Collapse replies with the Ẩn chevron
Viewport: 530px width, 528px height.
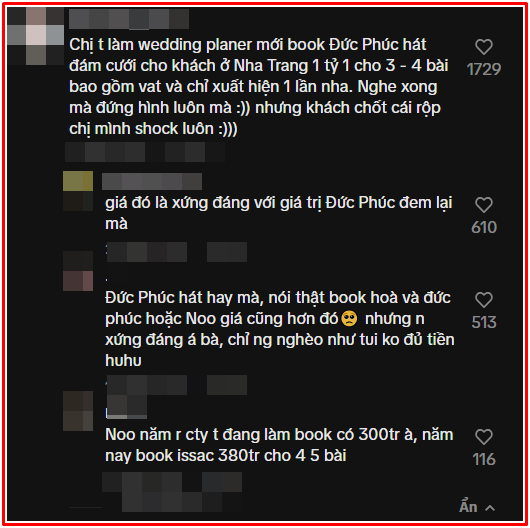click(490, 508)
